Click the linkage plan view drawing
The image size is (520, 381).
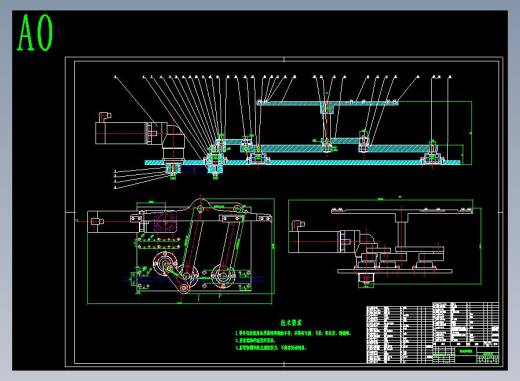coord(181,250)
